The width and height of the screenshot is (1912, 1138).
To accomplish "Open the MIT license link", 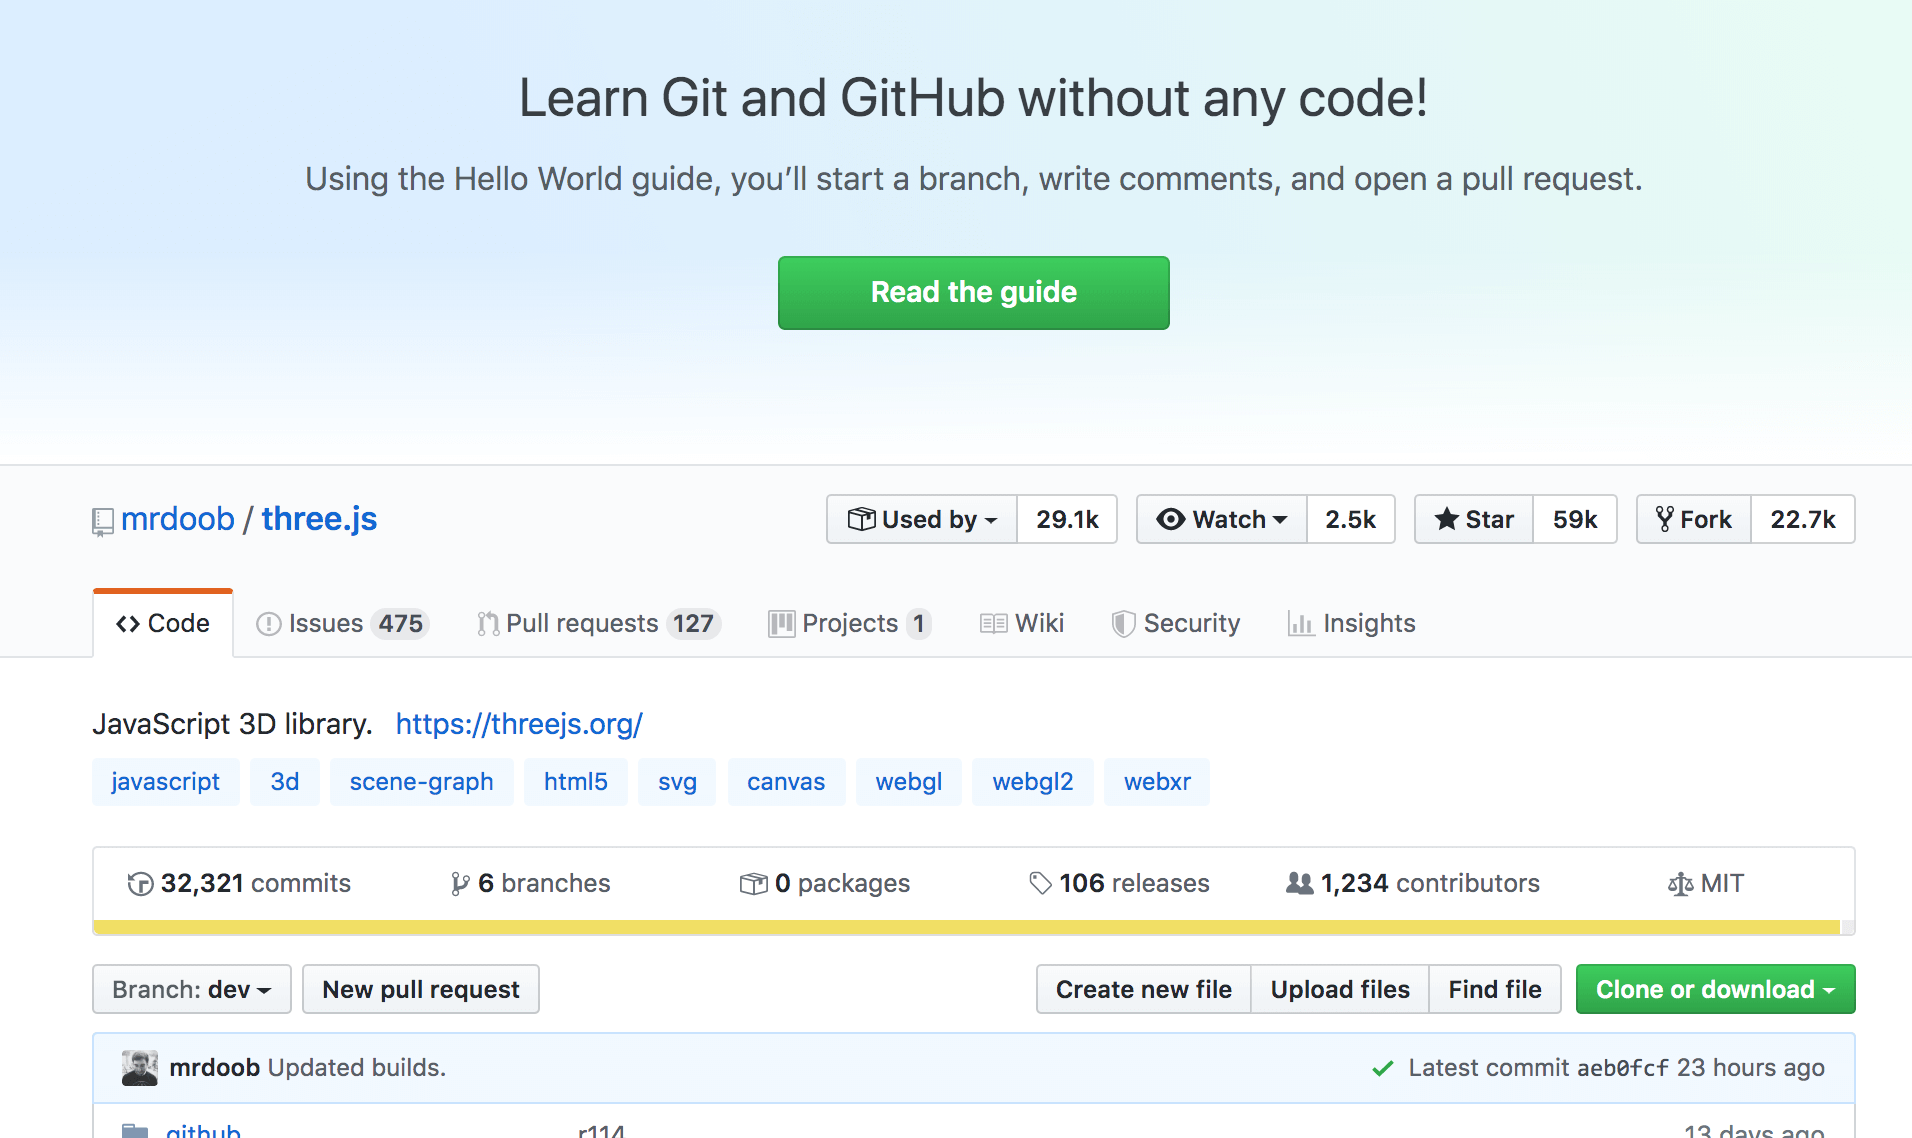I will [x=1706, y=883].
